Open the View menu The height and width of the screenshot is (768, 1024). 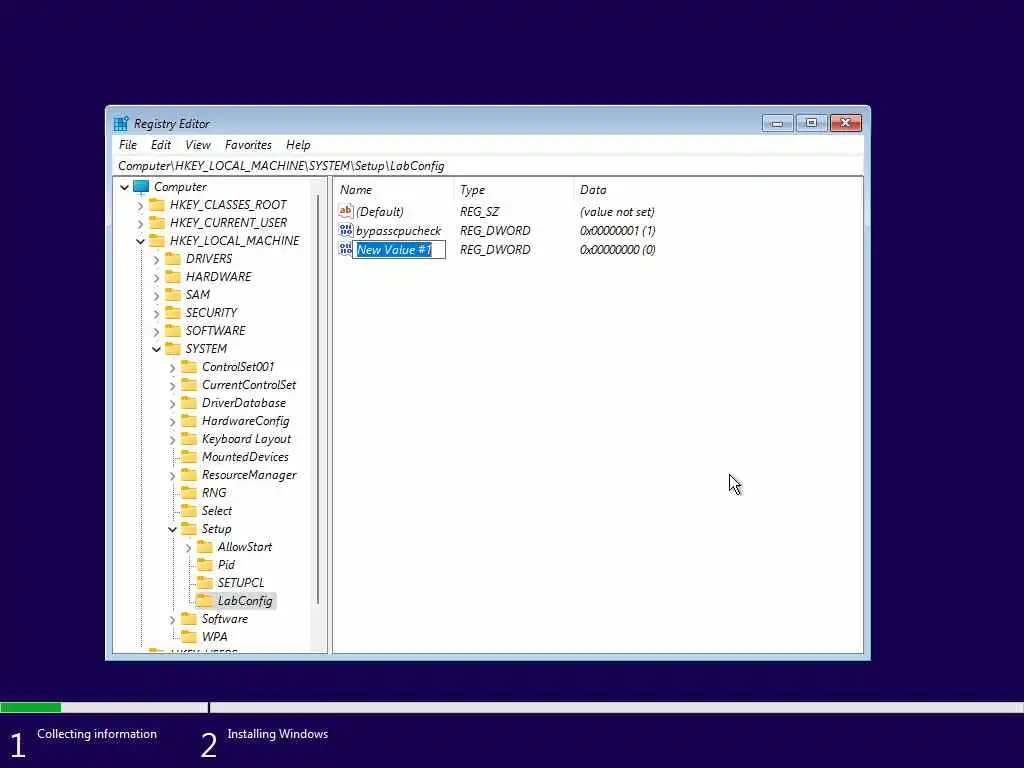198,145
